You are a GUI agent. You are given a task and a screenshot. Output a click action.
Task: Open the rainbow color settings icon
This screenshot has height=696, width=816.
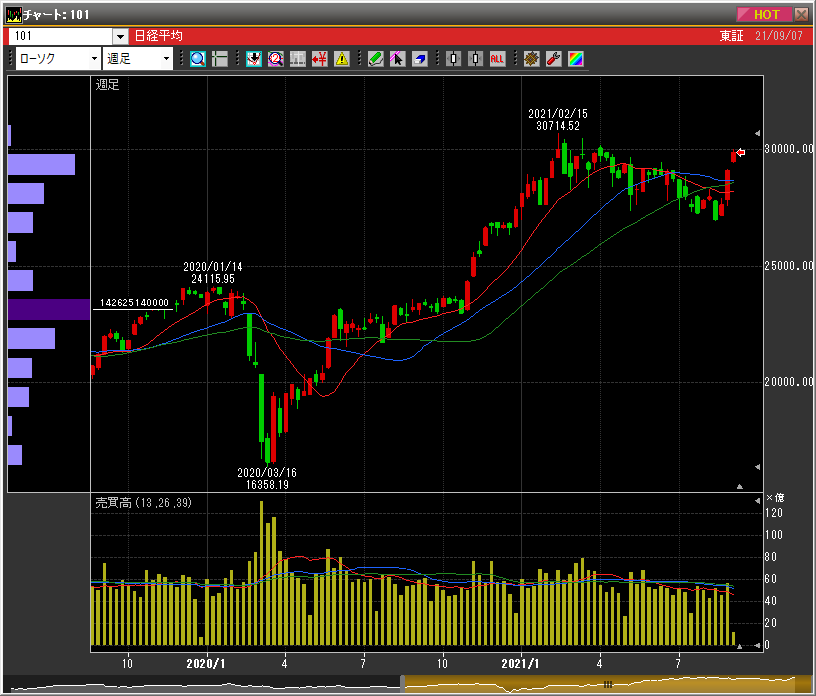click(x=575, y=59)
